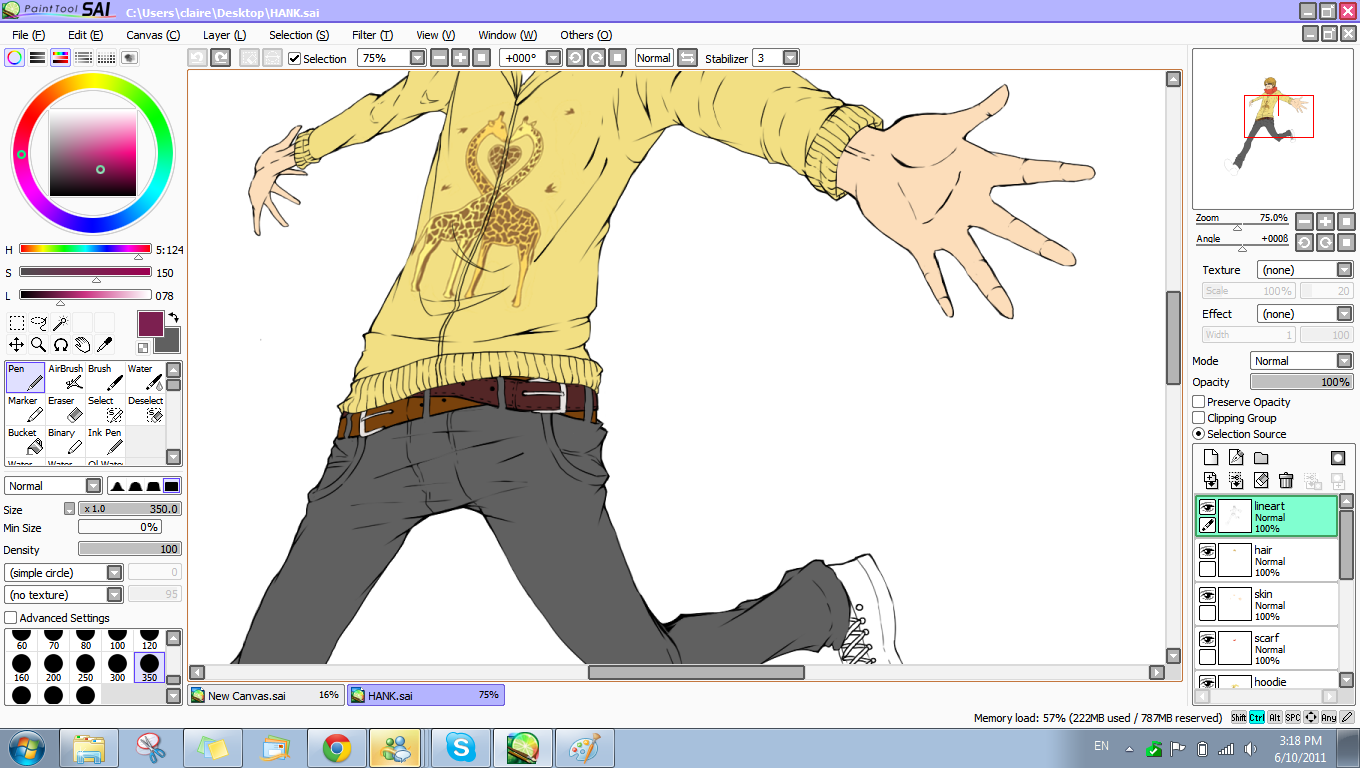Enable Clipping Group
1360x768 pixels.
[x=1198, y=418]
